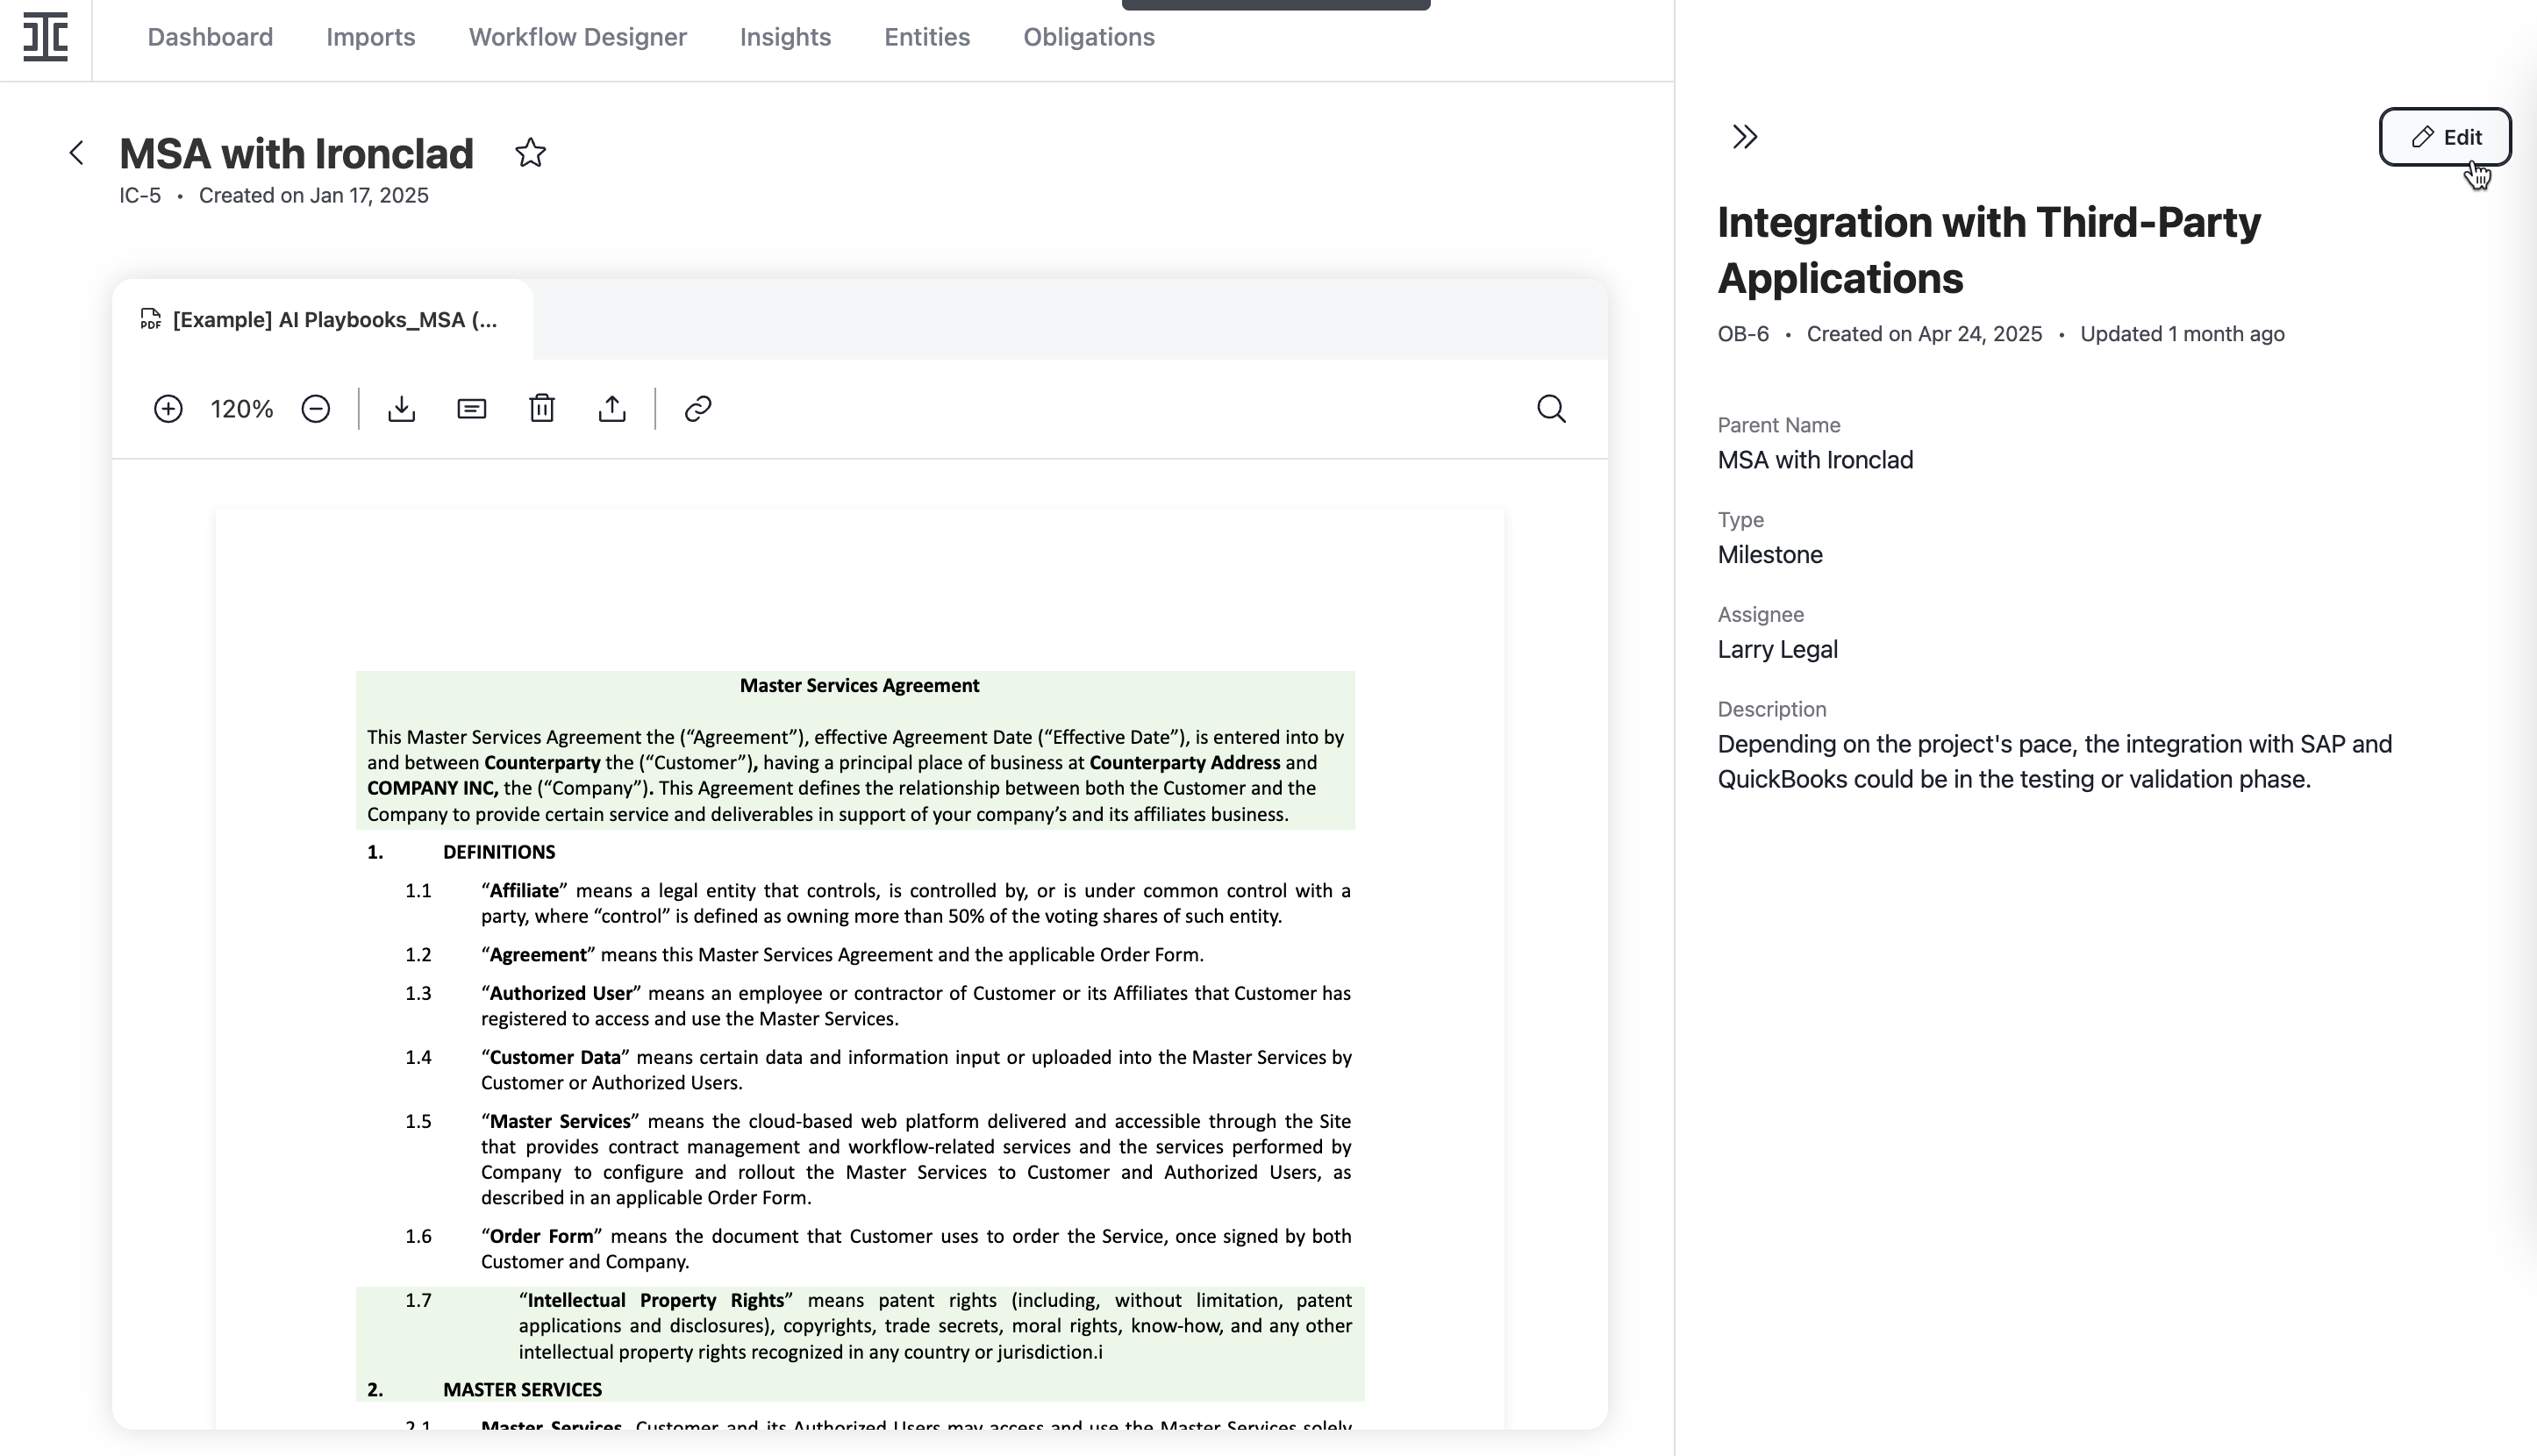Screen dimensions: 2537x1456
Task: Open Workflow Designer
Action: pyautogui.click(x=578, y=37)
